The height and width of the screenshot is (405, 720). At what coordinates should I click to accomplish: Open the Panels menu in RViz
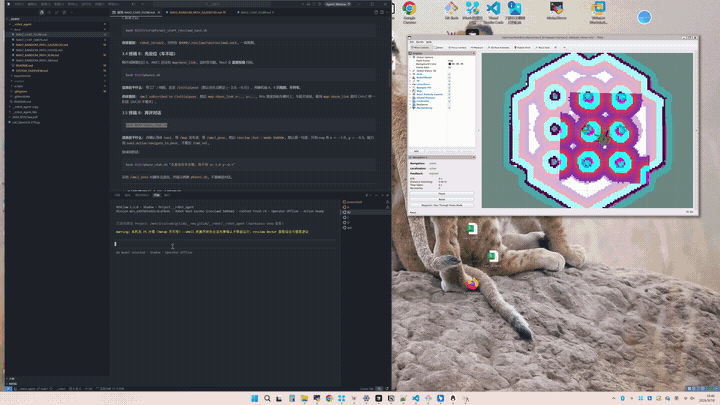(x=420, y=42)
